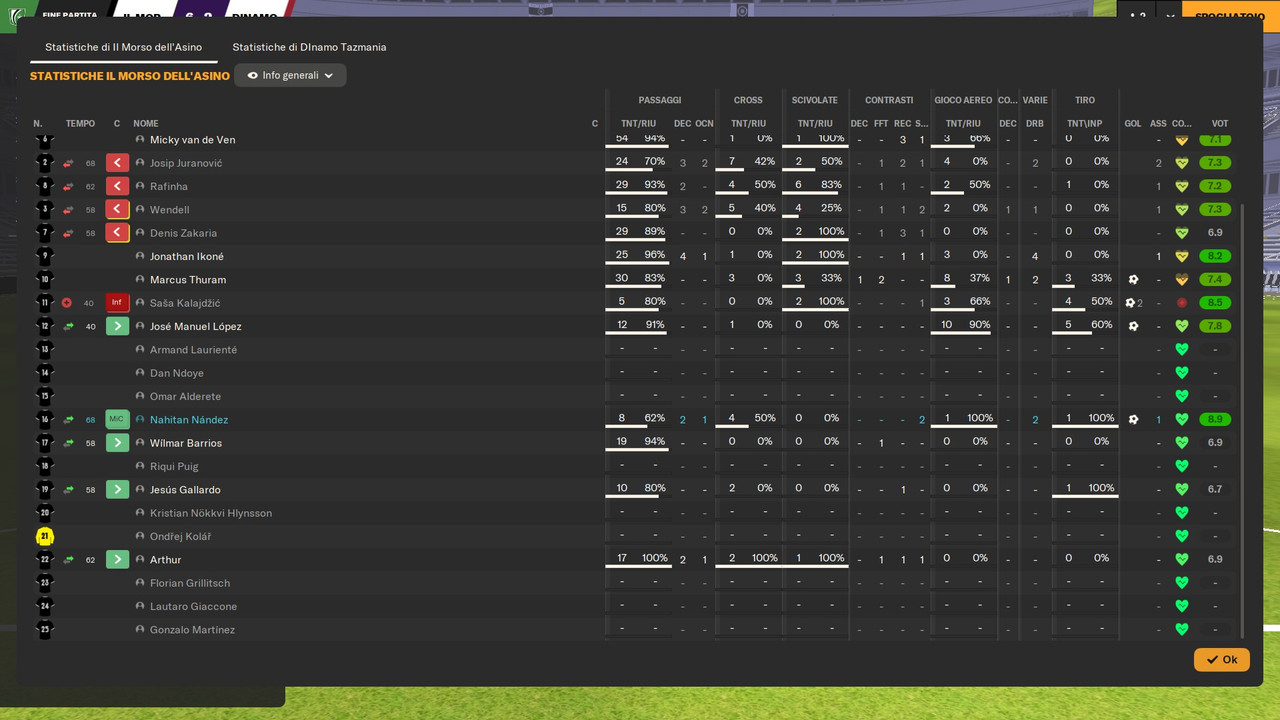Click substituted-off arrow for Rafinha
This screenshot has height=720, width=1280.
tap(118, 186)
